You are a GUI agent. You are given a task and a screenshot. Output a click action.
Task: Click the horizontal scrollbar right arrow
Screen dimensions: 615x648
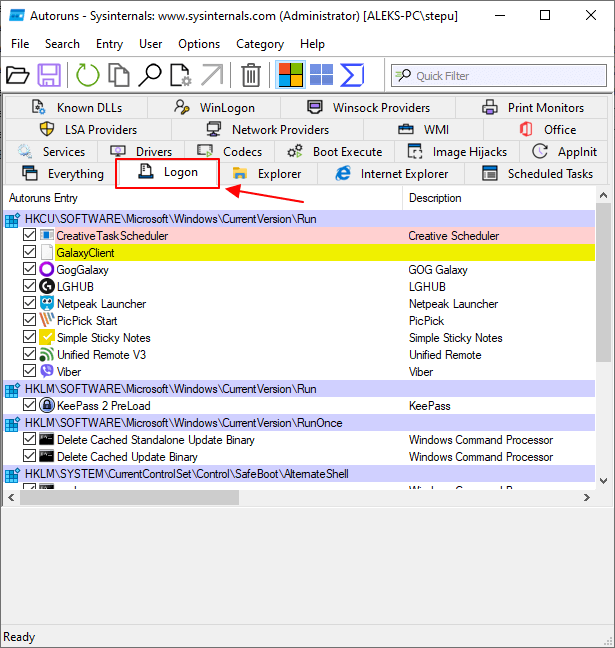(x=587, y=497)
